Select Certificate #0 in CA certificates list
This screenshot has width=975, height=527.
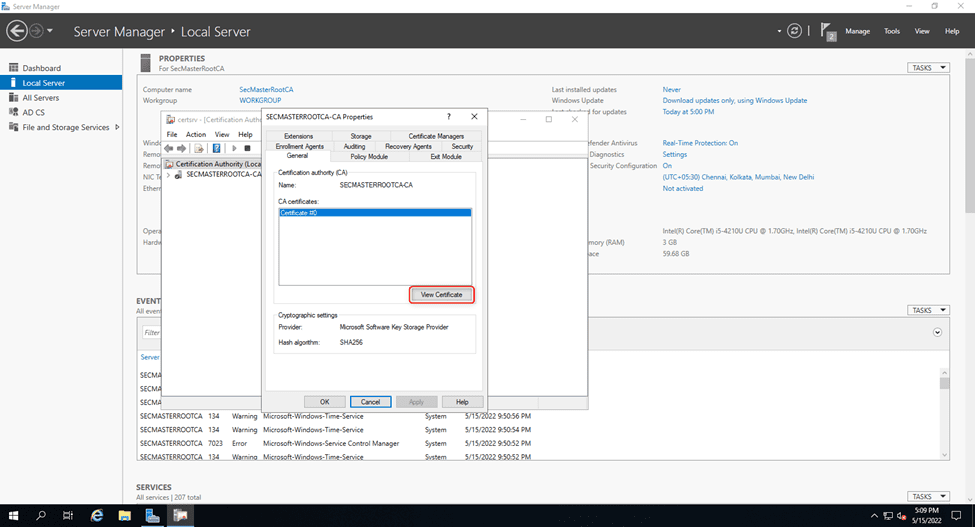375,213
